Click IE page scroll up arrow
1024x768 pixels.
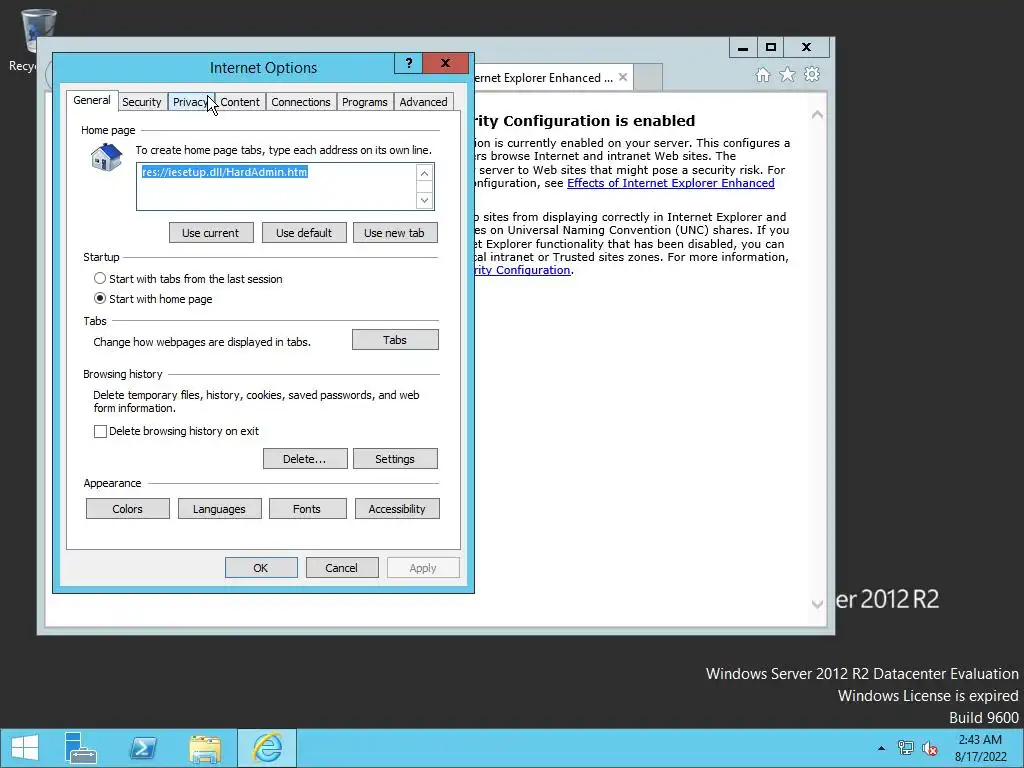point(817,115)
